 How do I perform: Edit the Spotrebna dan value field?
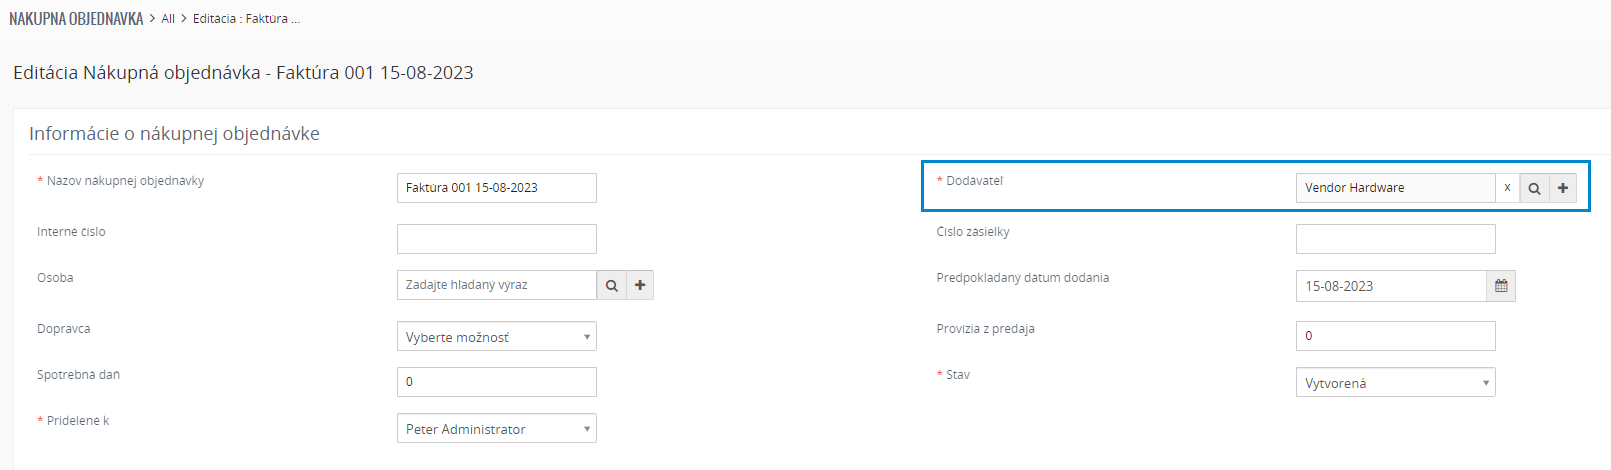[497, 382]
